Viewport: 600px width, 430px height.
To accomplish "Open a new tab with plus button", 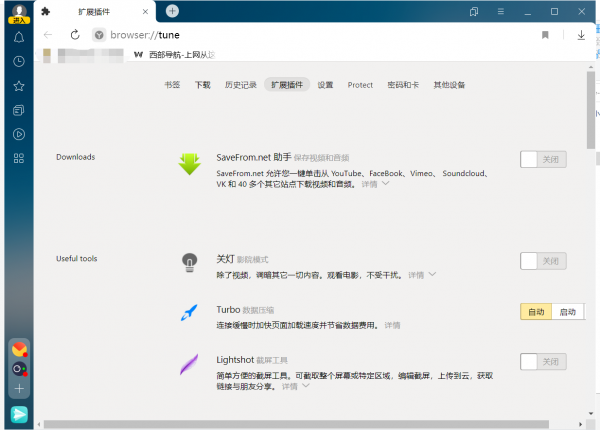I will coord(172,11).
